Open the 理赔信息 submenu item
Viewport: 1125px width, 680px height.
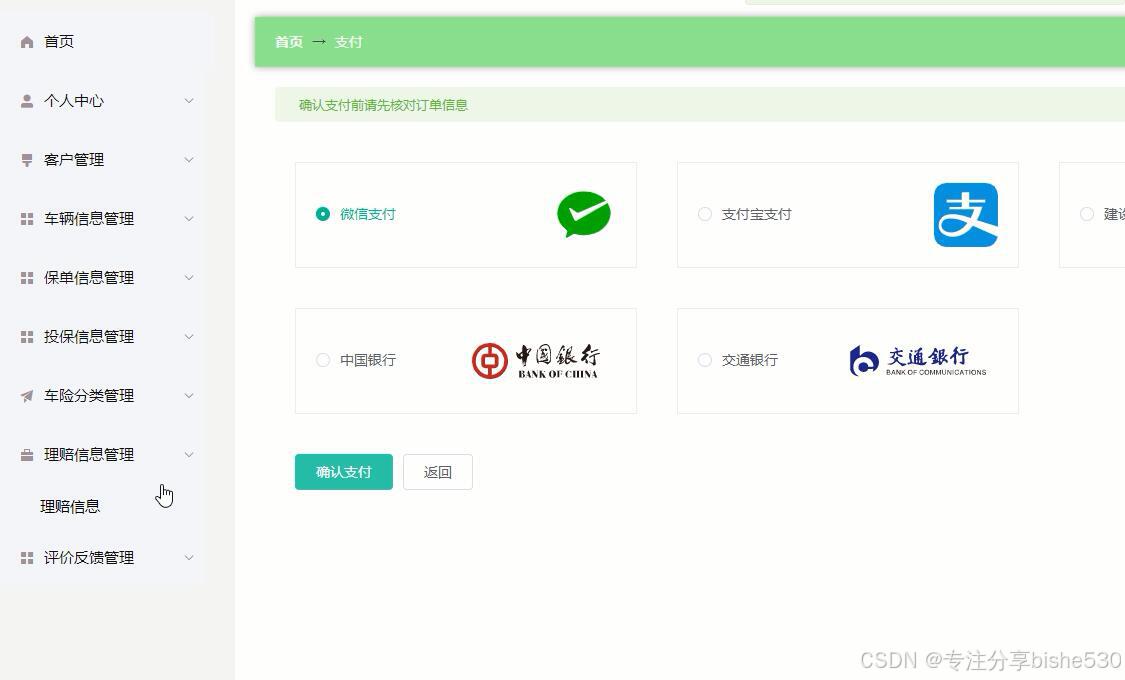point(70,506)
